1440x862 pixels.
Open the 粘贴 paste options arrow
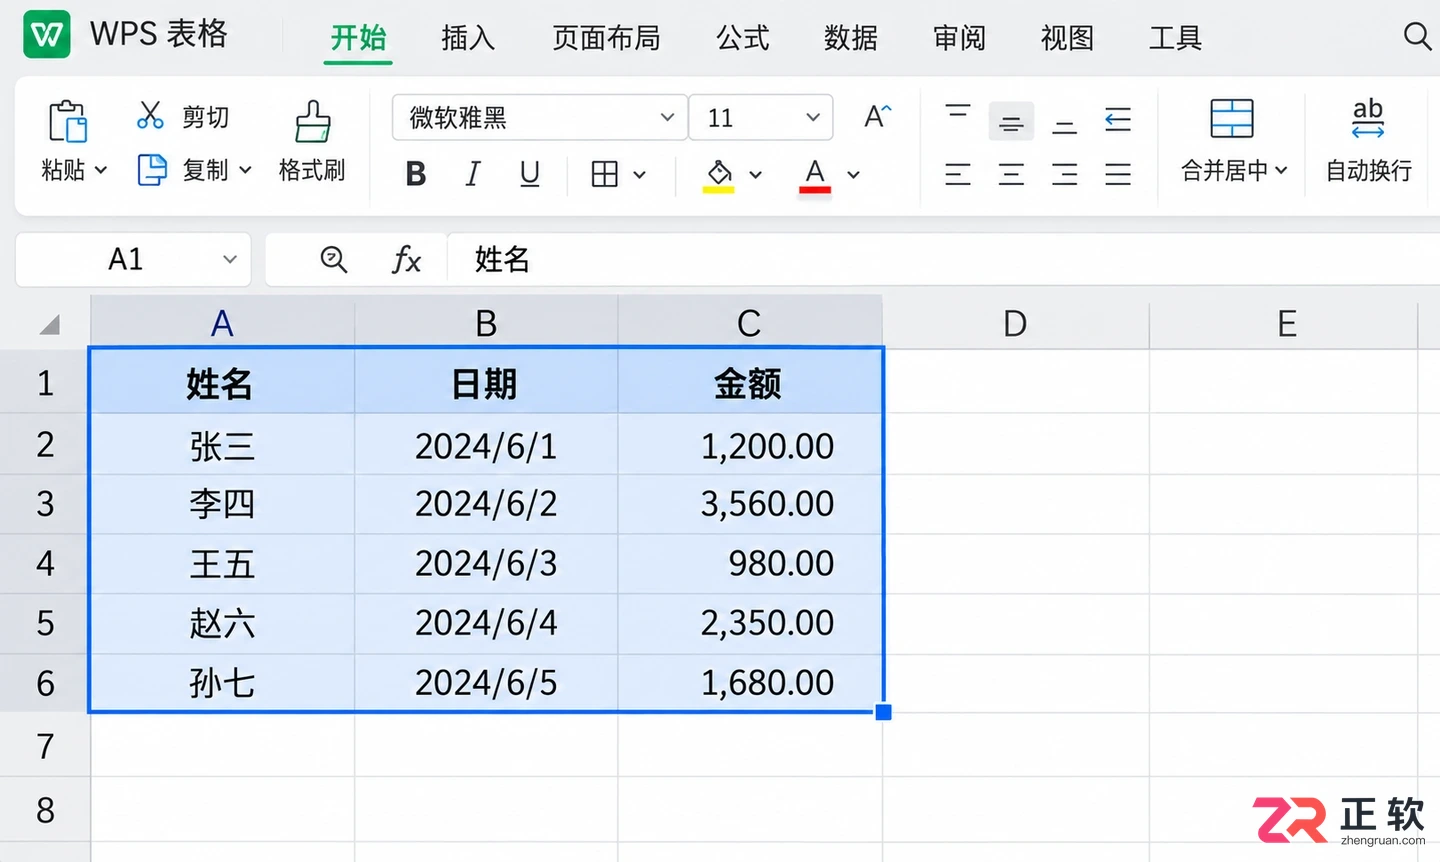(x=101, y=171)
